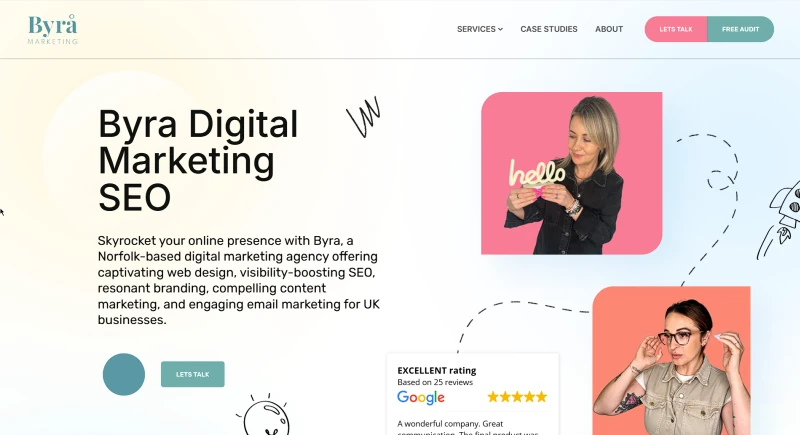The width and height of the screenshot is (800, 435).
Task: Click the Byra Marketing logo
Action: coord(53,29)
